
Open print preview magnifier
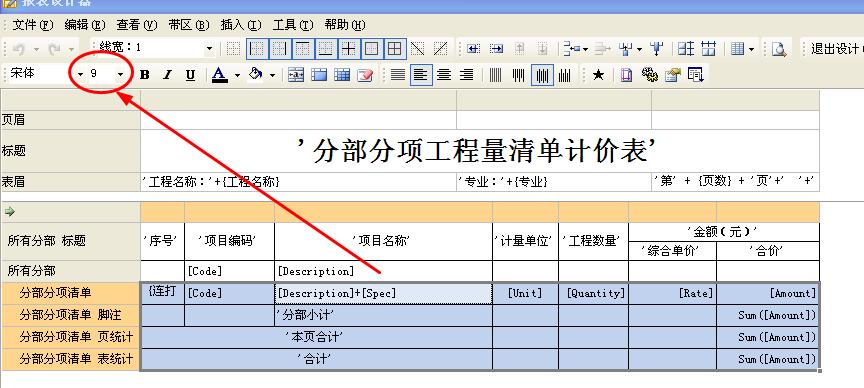(779, 49)
